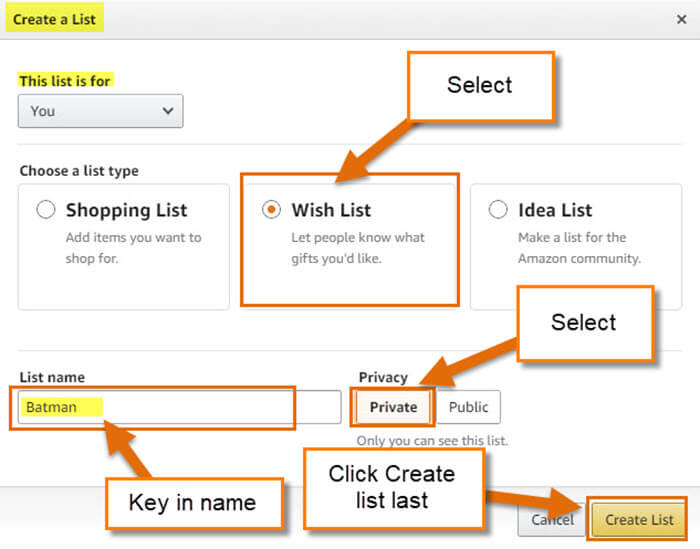Click the "Click Create list last" callout
700x549 pixels.
pos(393,488)
